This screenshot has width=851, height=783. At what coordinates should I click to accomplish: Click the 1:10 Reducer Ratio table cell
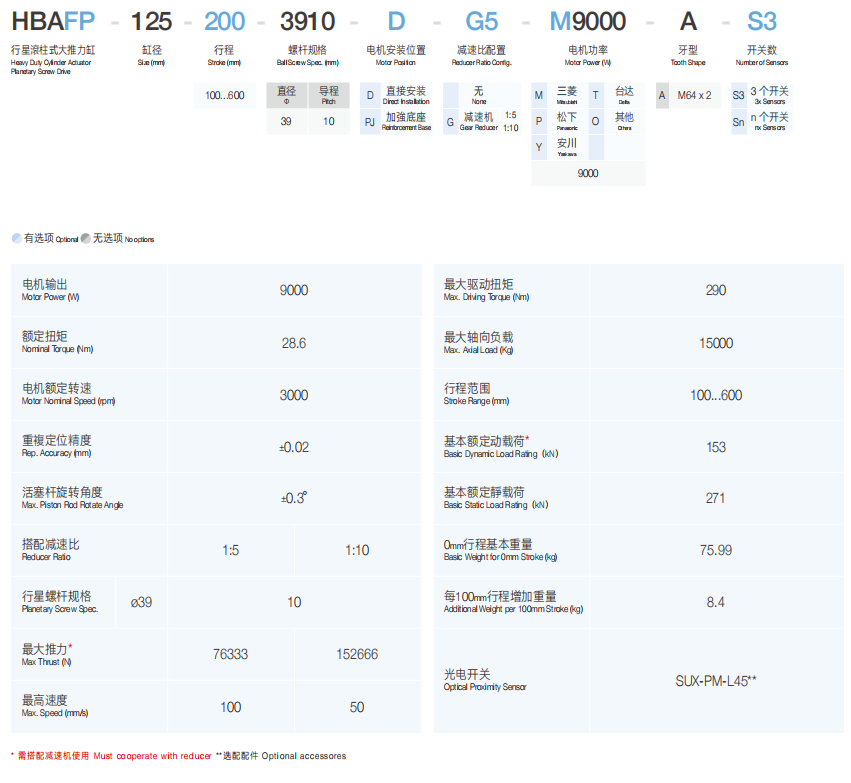357,550
